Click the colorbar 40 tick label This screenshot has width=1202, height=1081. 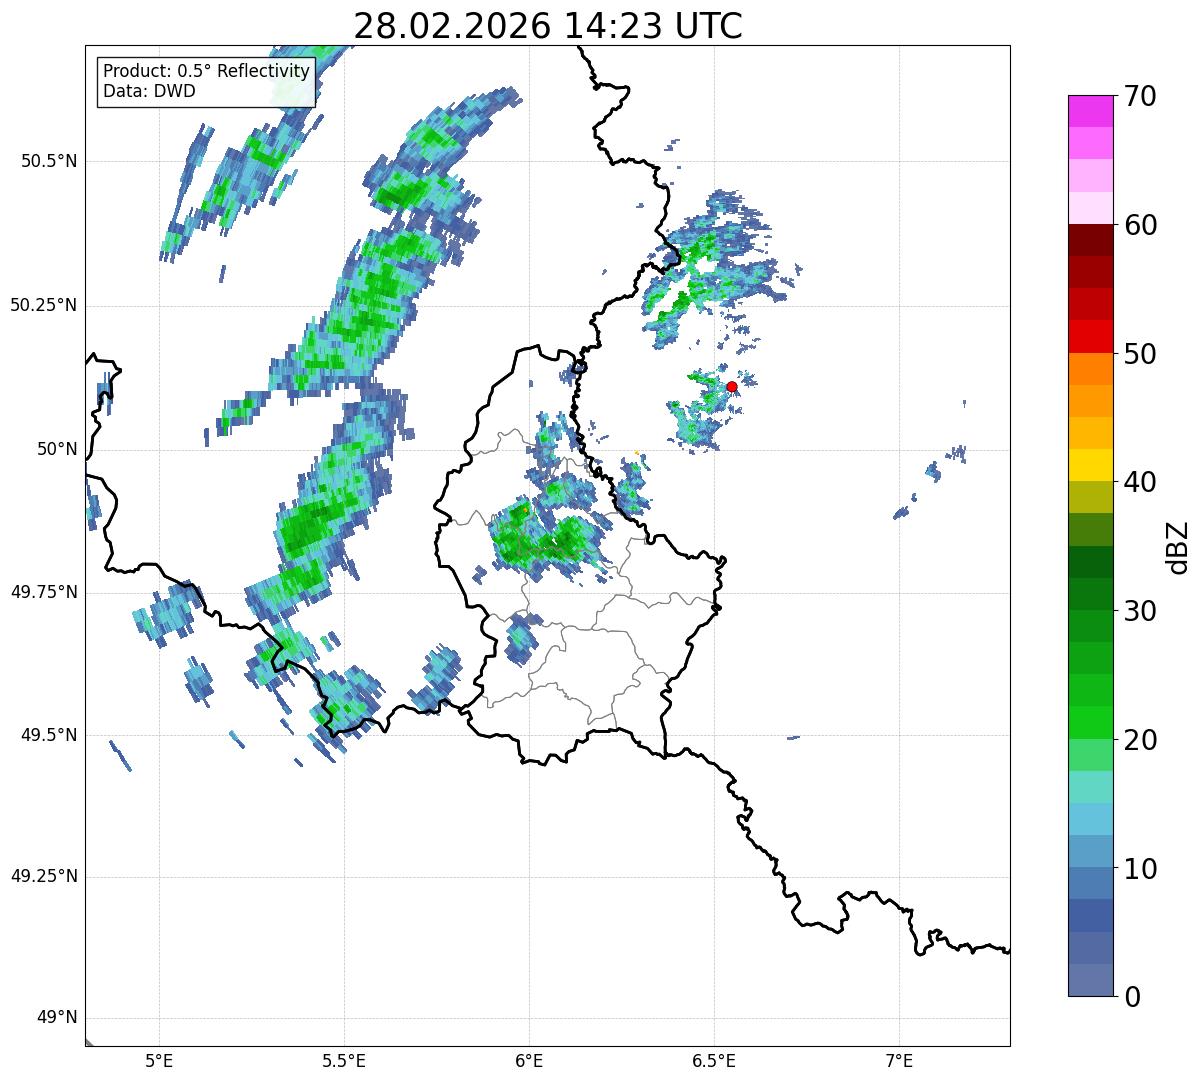(1140, 482)
